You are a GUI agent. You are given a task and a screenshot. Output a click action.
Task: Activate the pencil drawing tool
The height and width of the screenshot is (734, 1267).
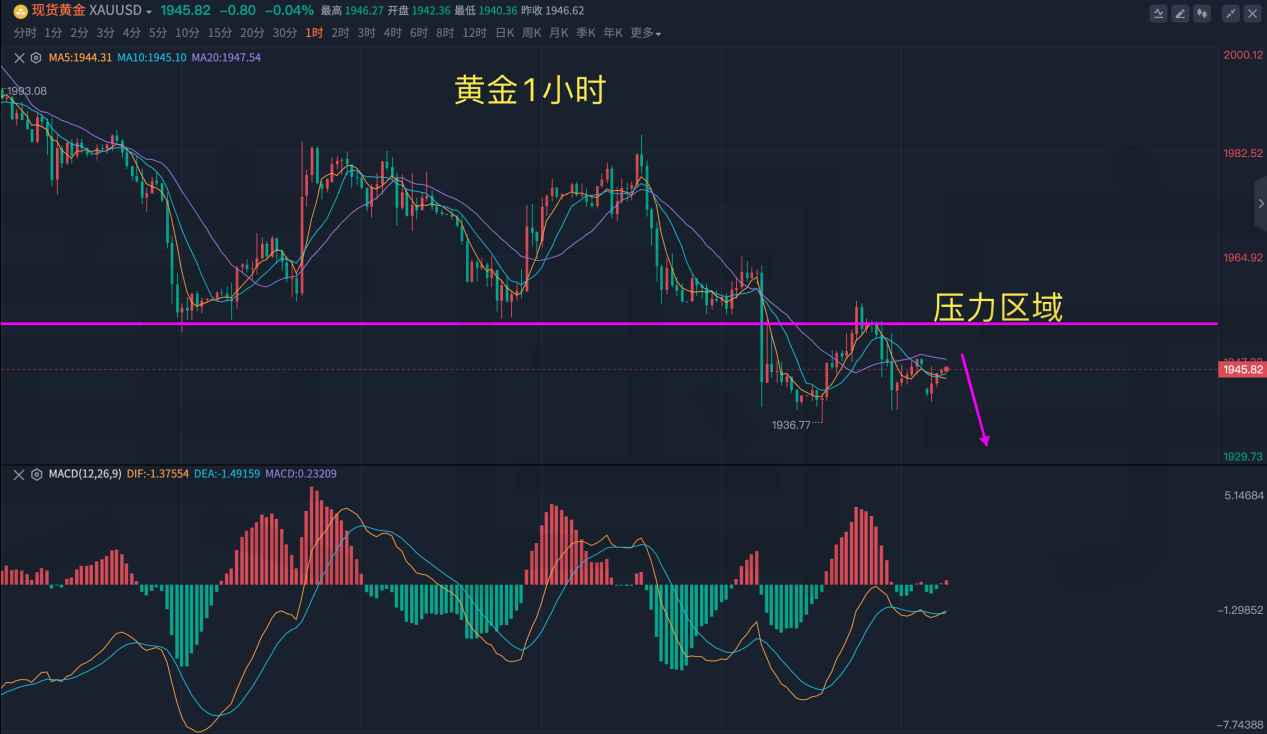pos(1180,13)
